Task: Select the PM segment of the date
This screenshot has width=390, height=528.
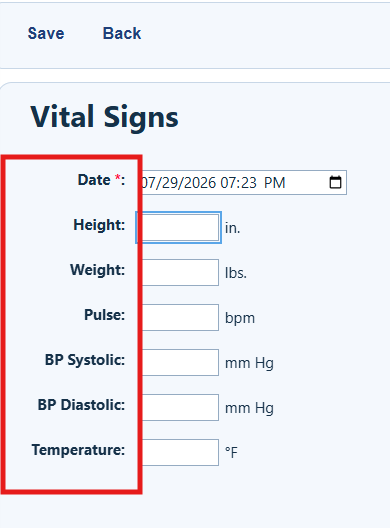Action: coord(274,183)
